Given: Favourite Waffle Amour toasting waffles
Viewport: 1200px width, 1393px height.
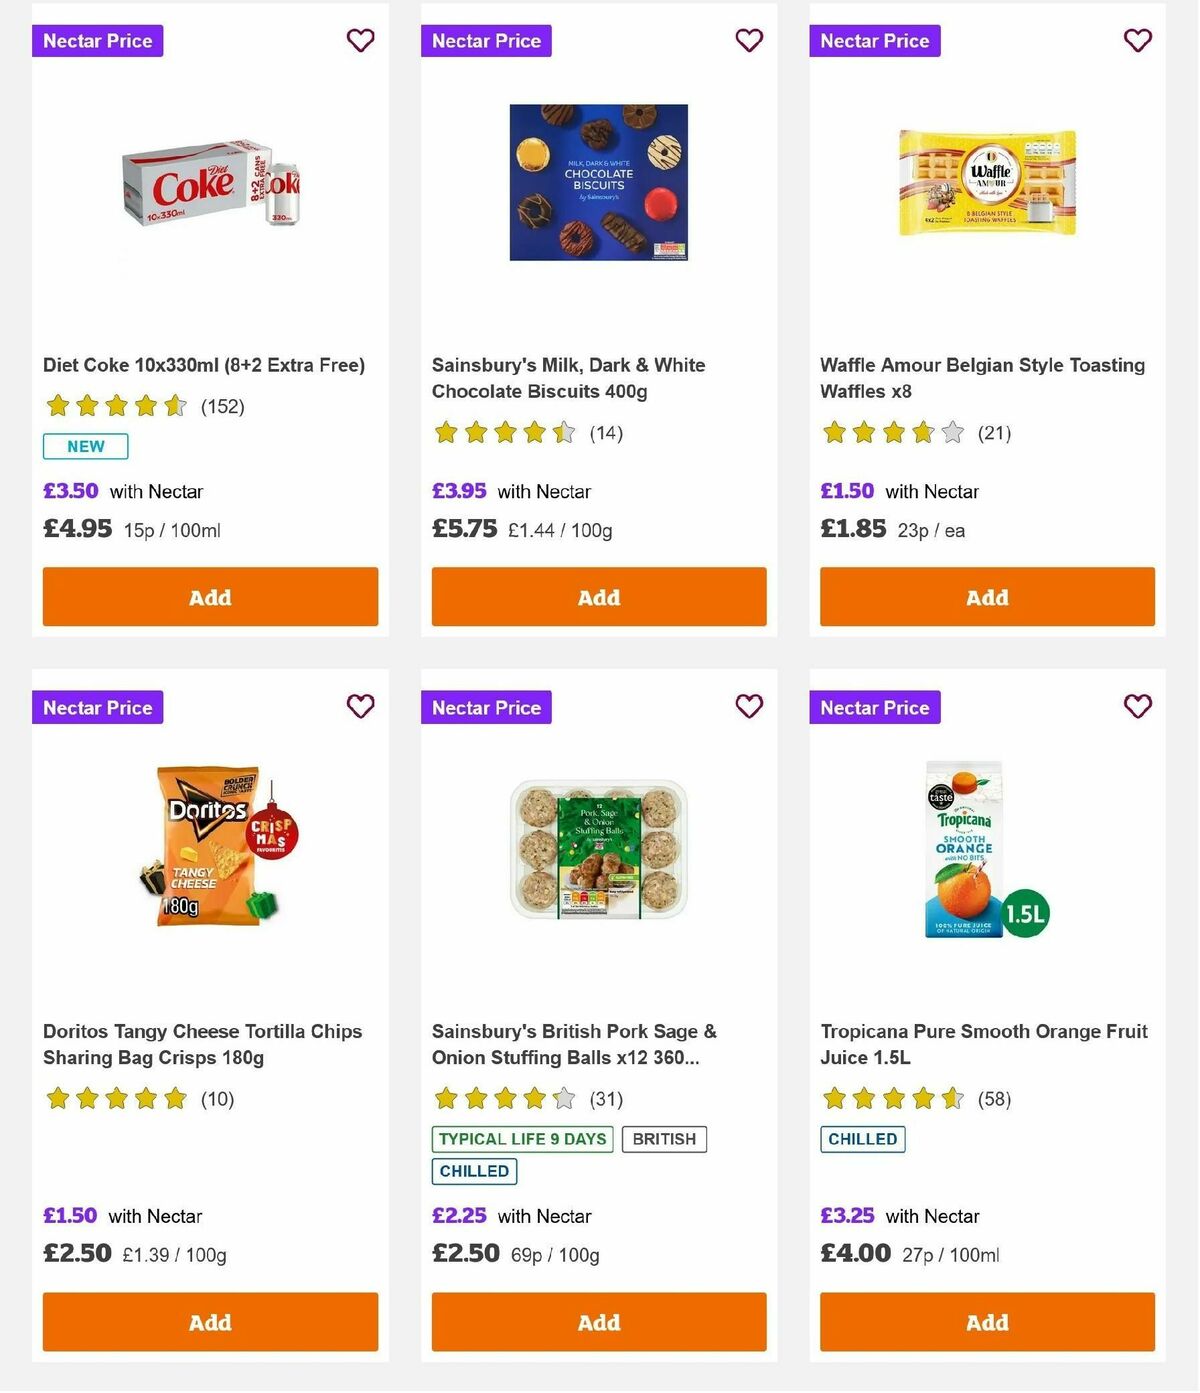Looking at the screenshot, I should tap(1137, 41).
